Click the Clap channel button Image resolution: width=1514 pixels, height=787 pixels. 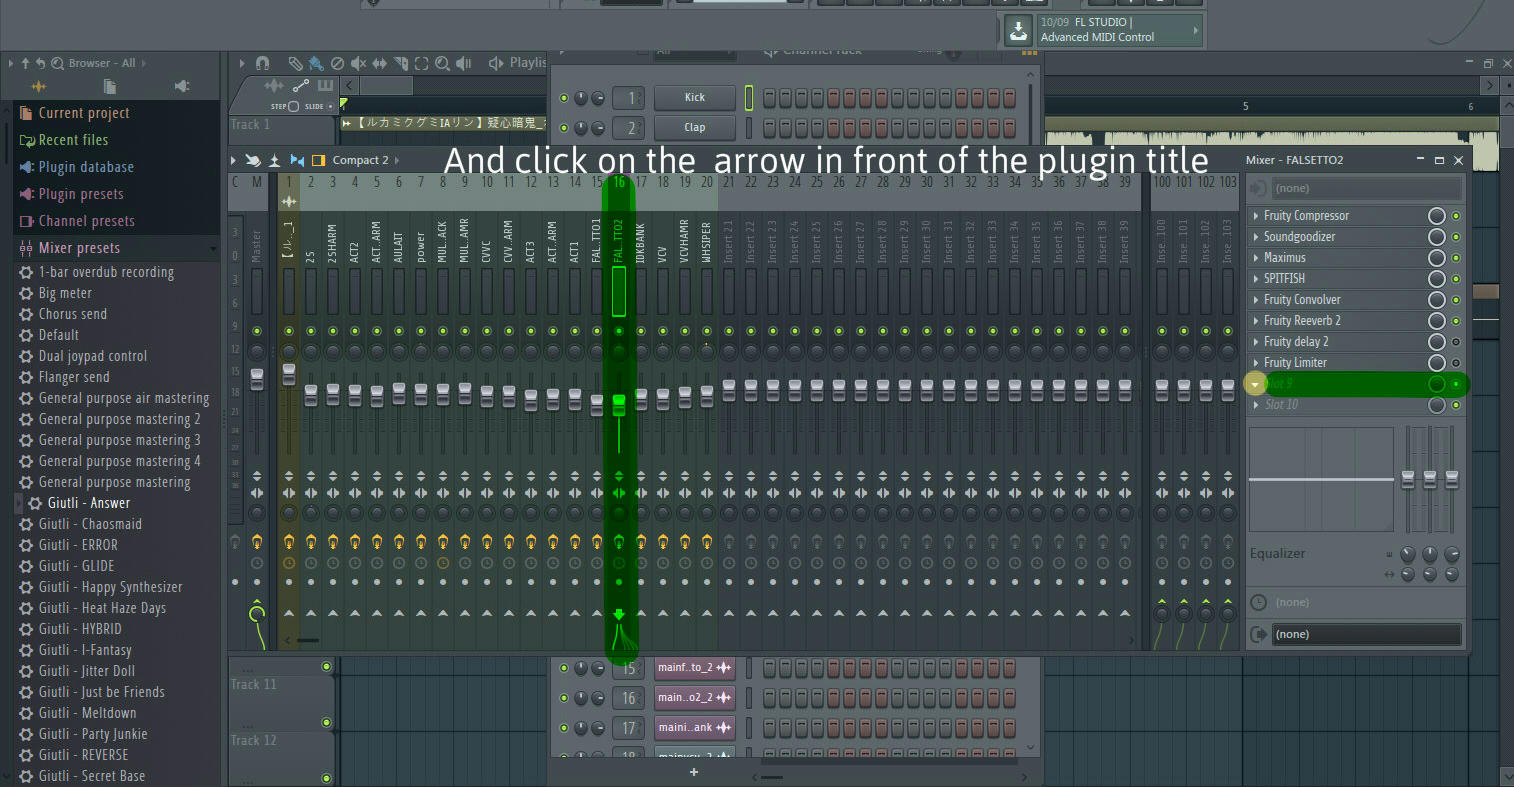pos(694,128)
